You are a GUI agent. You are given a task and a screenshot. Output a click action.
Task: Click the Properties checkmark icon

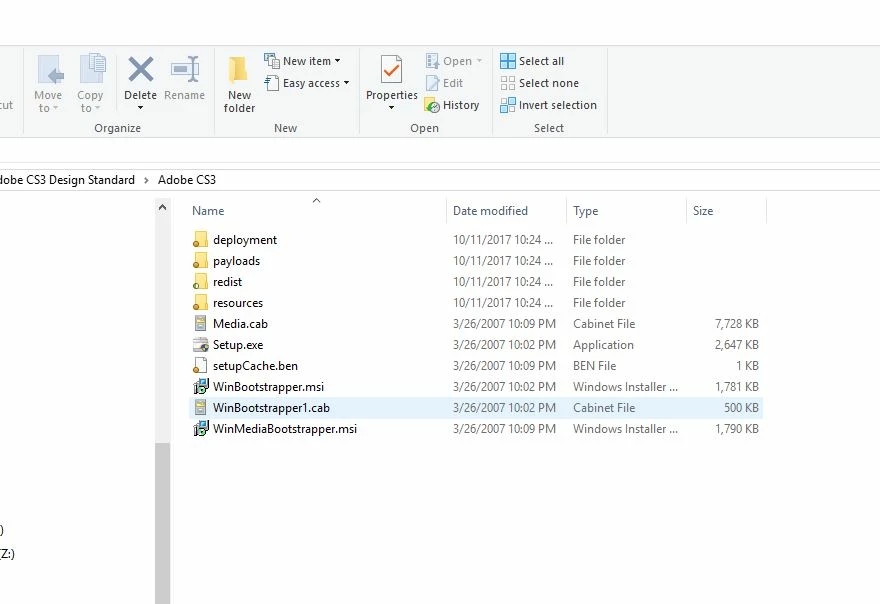point(391,70)
